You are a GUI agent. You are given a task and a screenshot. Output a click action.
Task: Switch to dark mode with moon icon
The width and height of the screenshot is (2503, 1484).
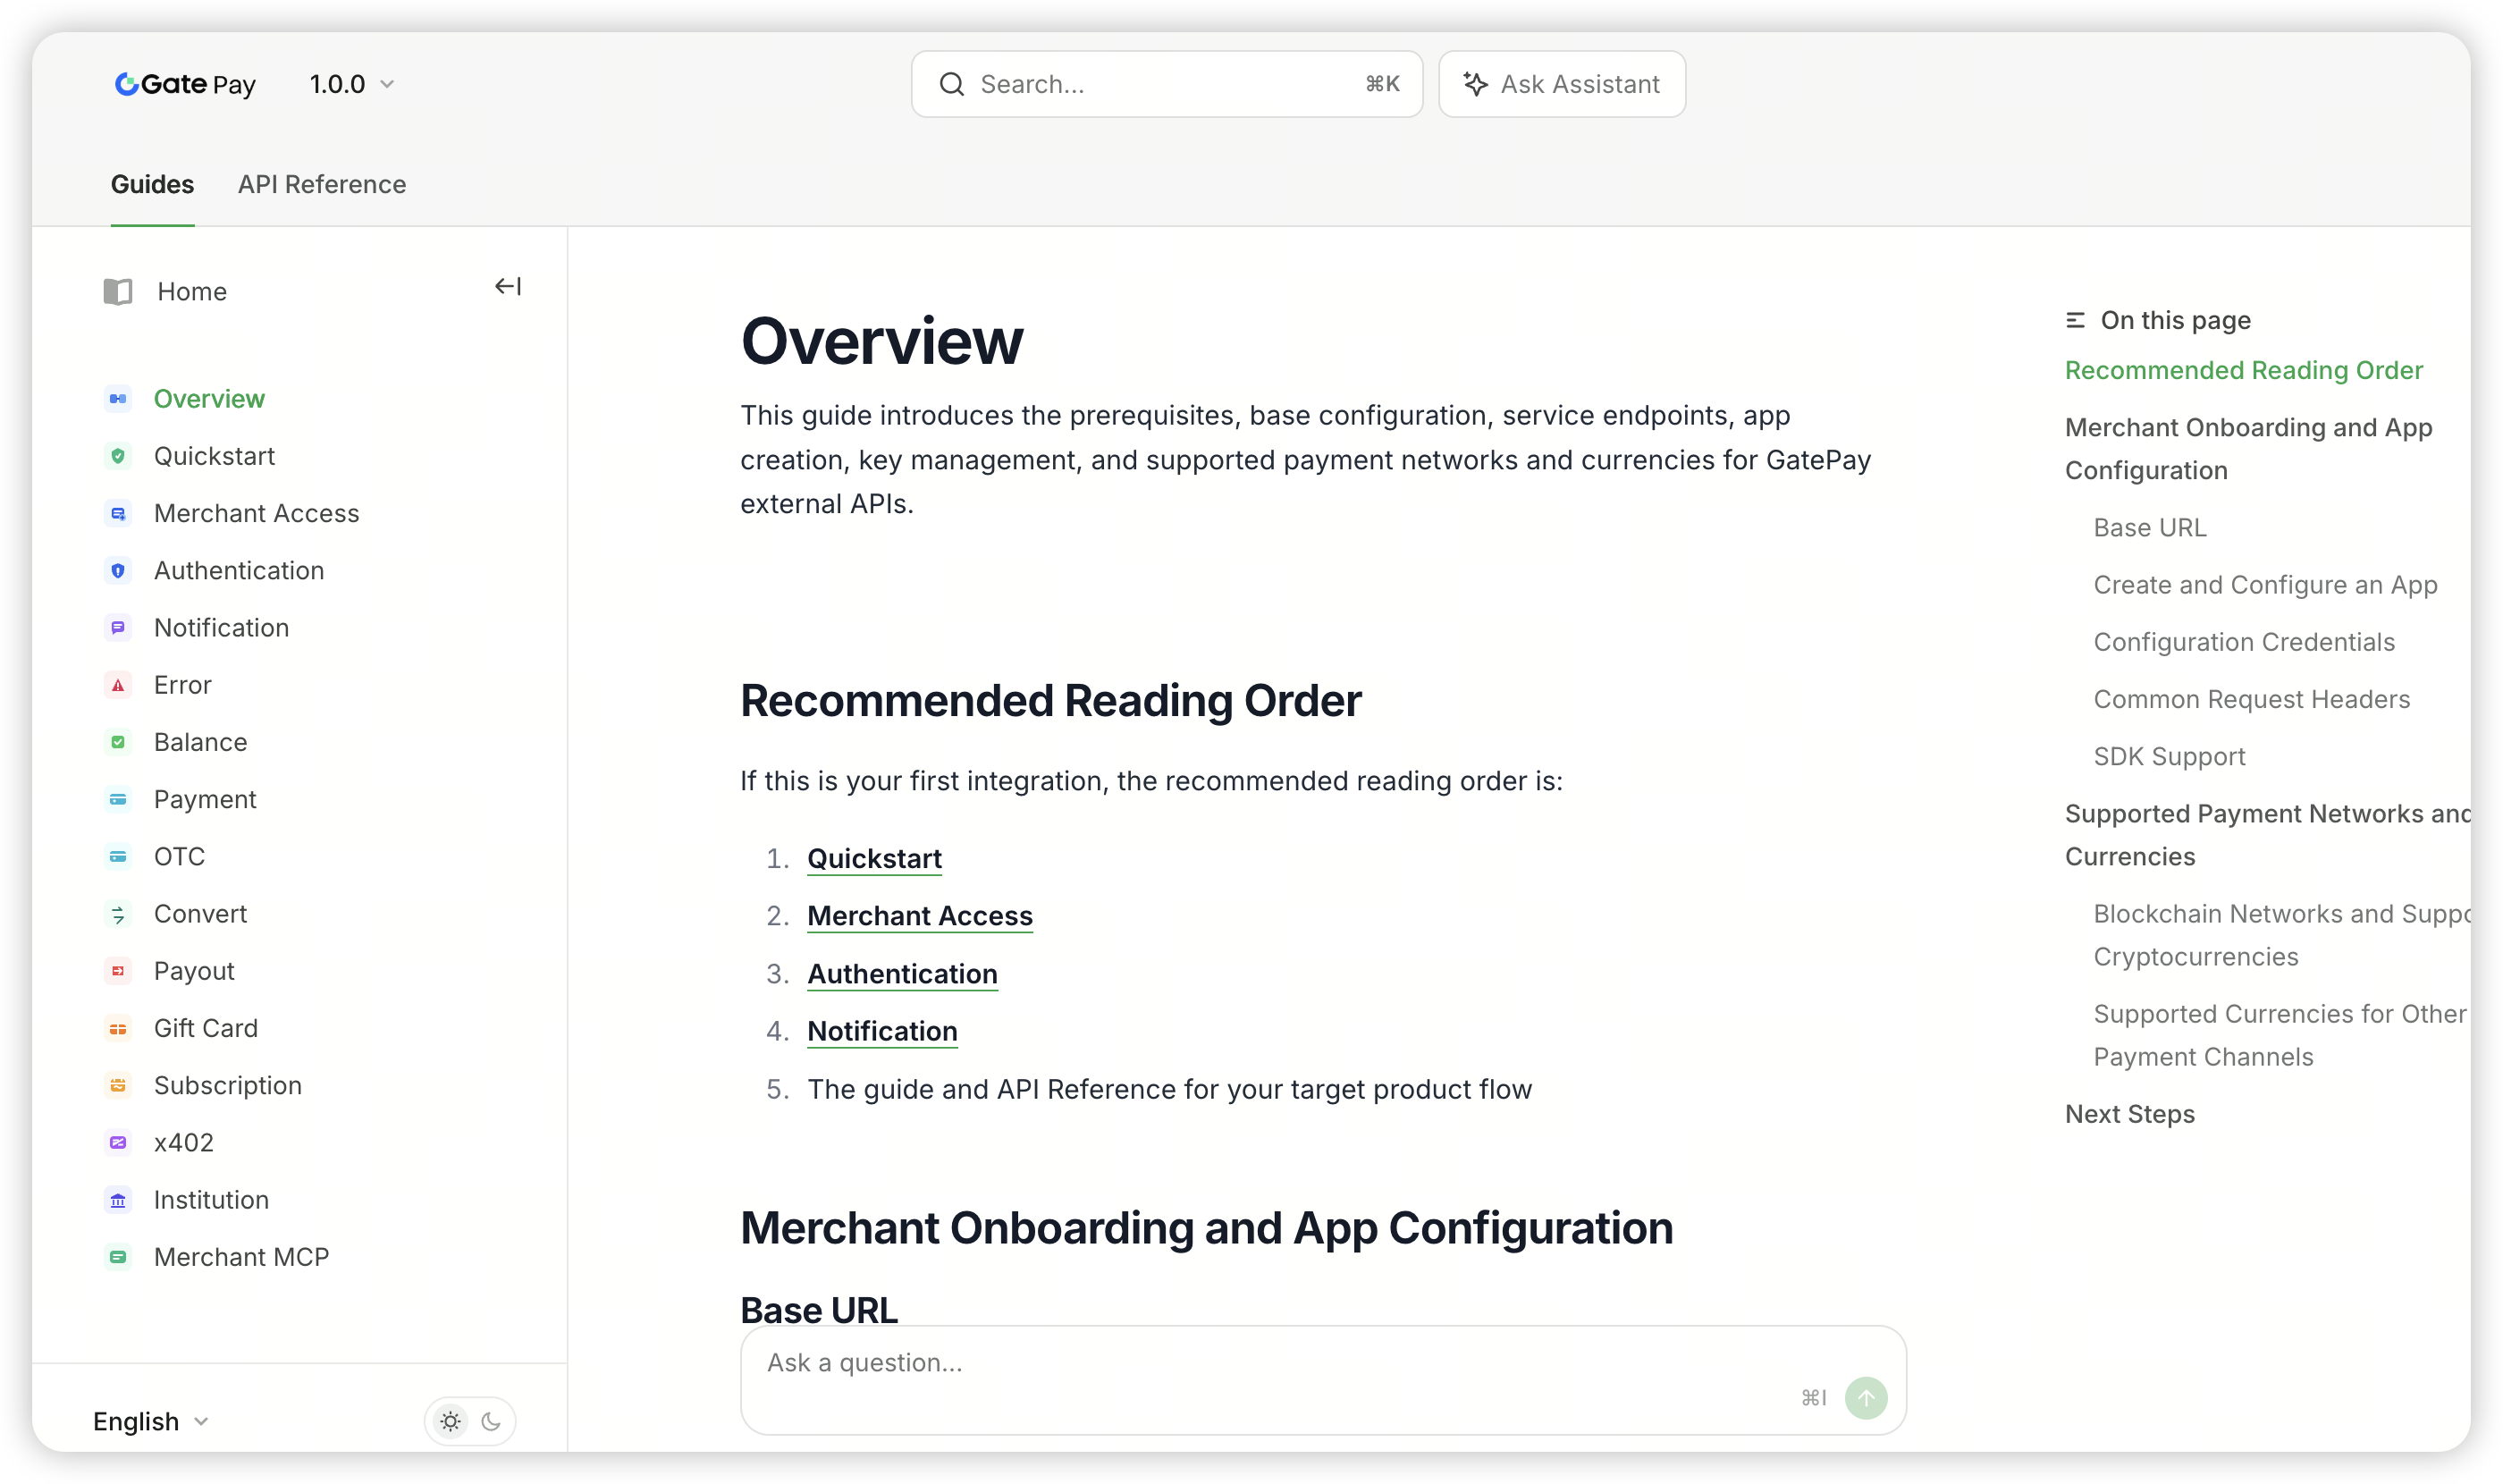pyautogui.click(x=491, y=1421)
